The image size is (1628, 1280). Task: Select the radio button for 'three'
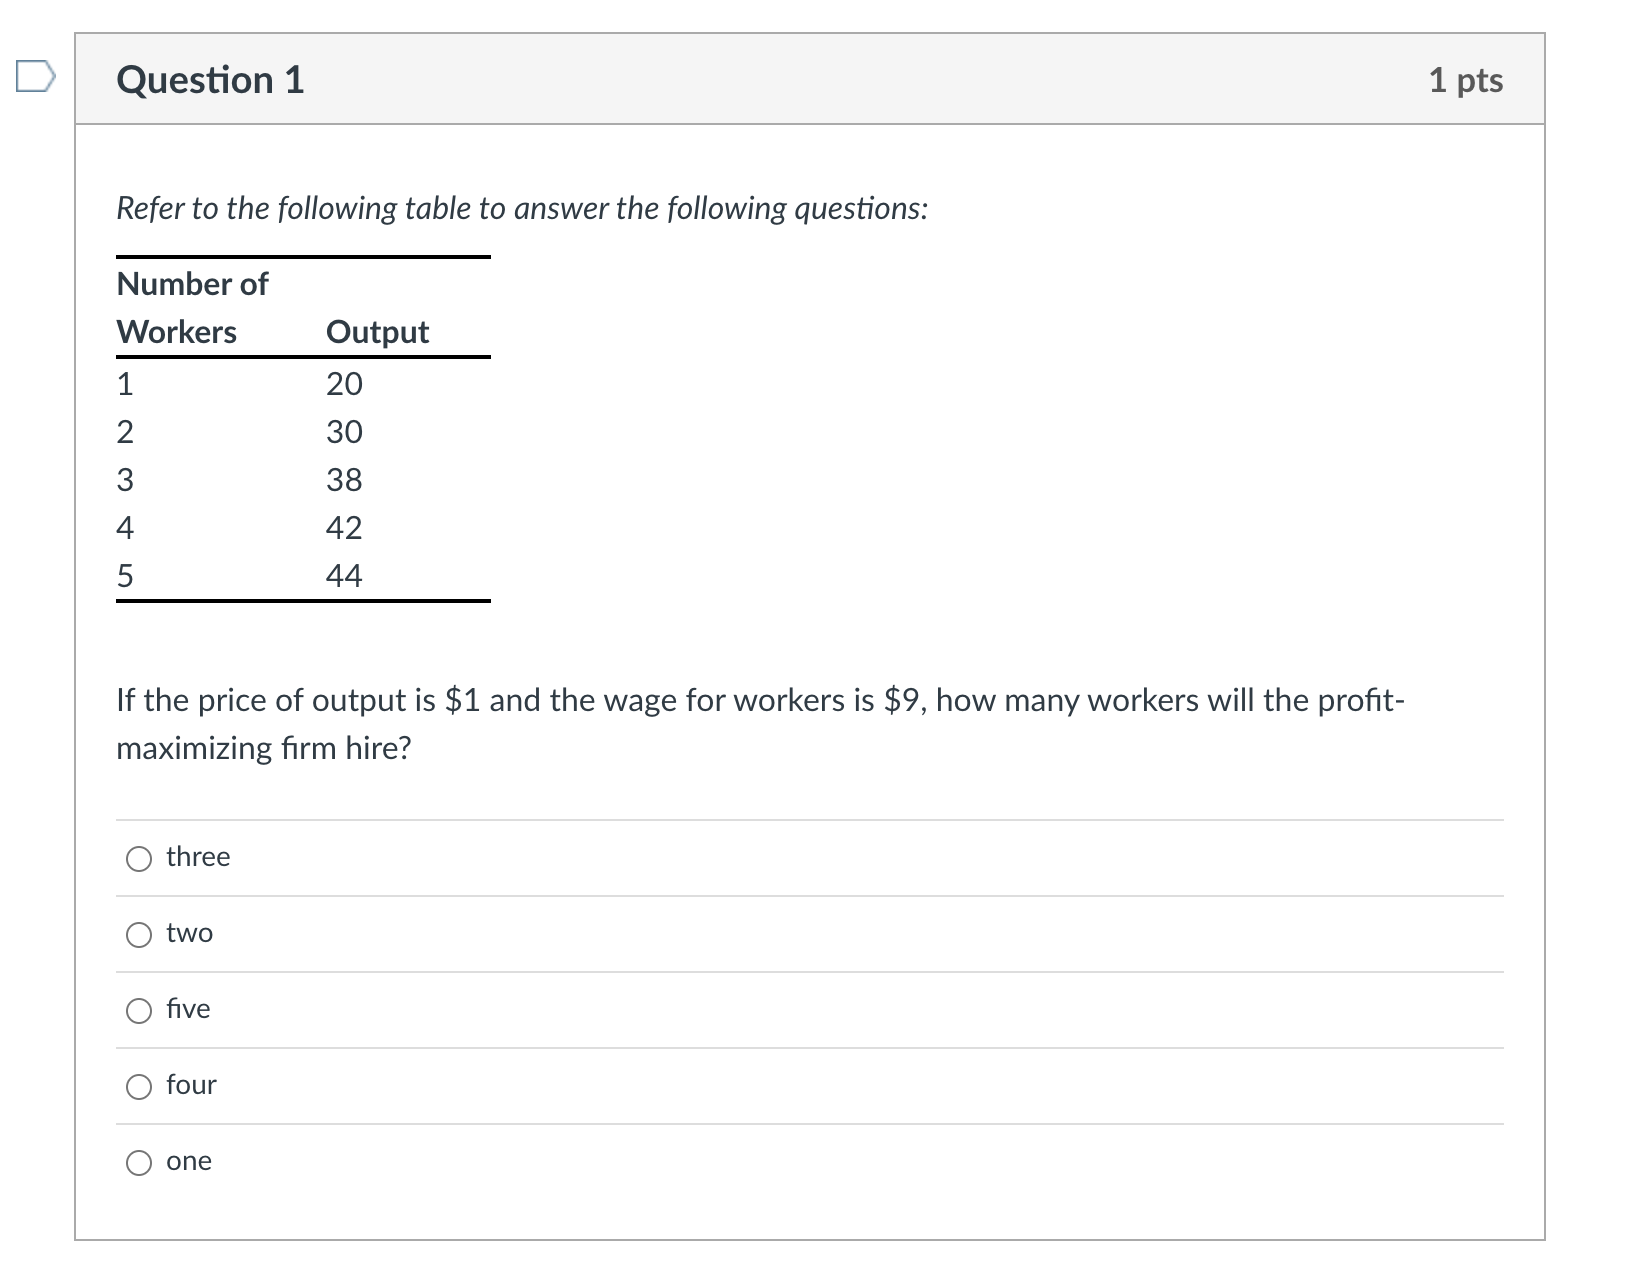(139, 858)
